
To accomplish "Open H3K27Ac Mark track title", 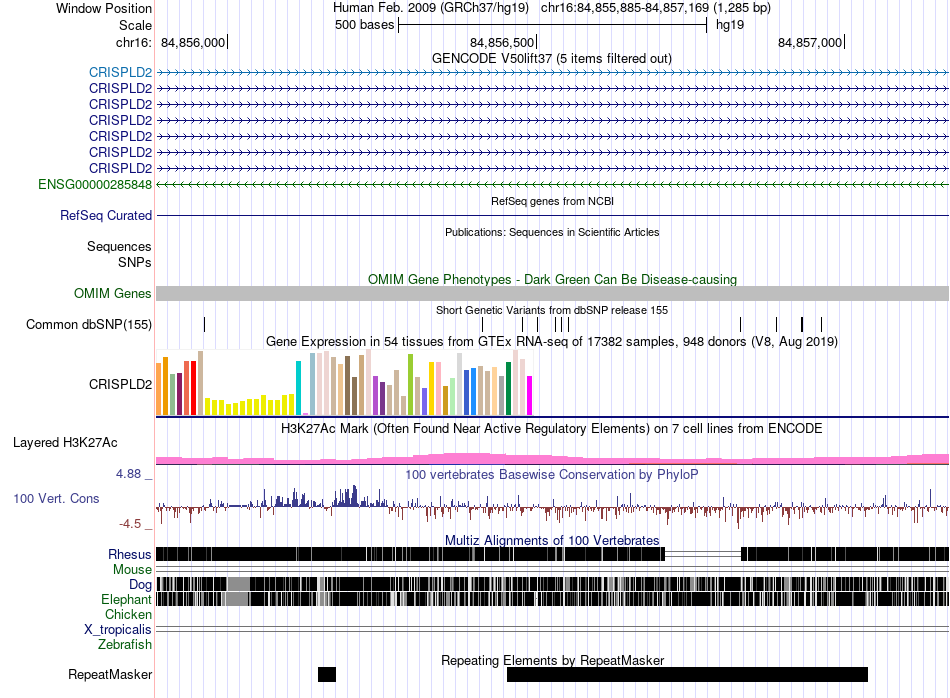I will (552, 428).
